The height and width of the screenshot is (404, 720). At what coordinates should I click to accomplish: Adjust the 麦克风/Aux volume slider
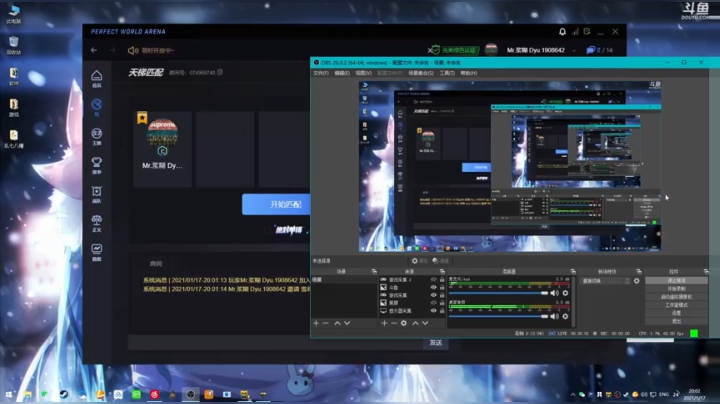click(499, 293)
